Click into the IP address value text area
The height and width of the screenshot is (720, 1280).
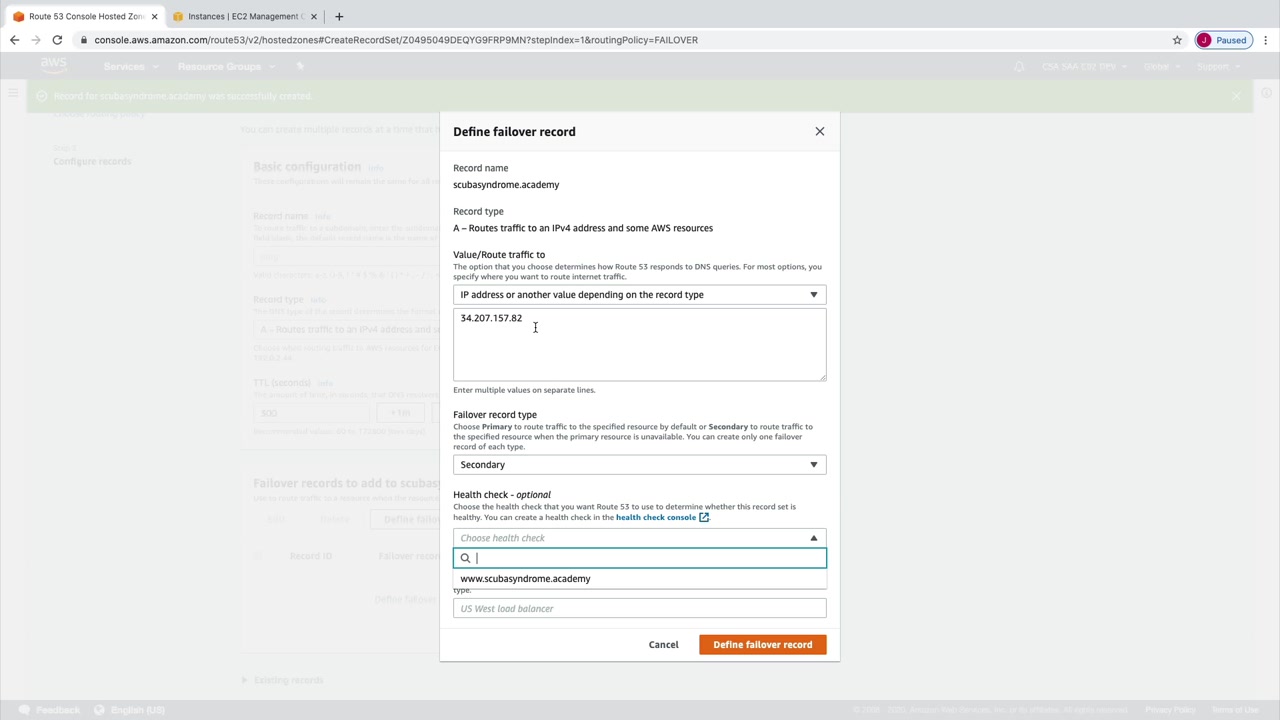pyautogui.click(x=640, y=344)
